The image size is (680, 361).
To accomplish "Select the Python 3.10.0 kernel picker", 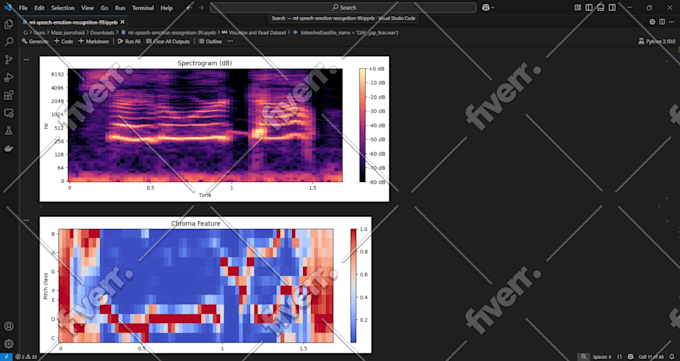I will point(657,41).
